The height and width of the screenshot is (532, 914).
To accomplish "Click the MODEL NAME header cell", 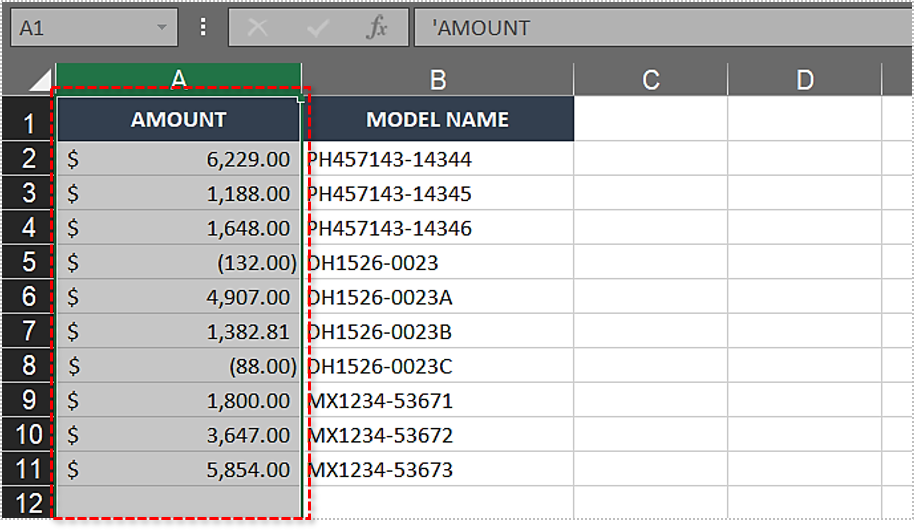I will [438, 119].
